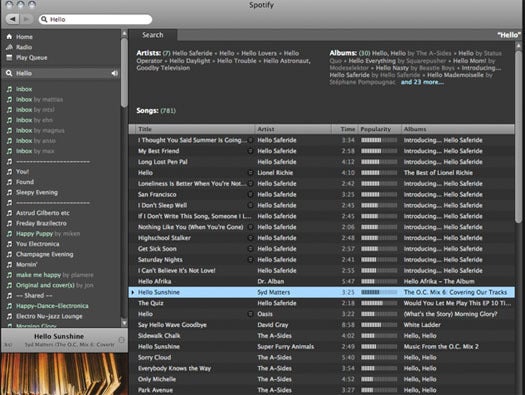This screenshot has height=395, width=525.
Task: Select Freday Brazilectro playlist
Action: [x=41, y=223]
